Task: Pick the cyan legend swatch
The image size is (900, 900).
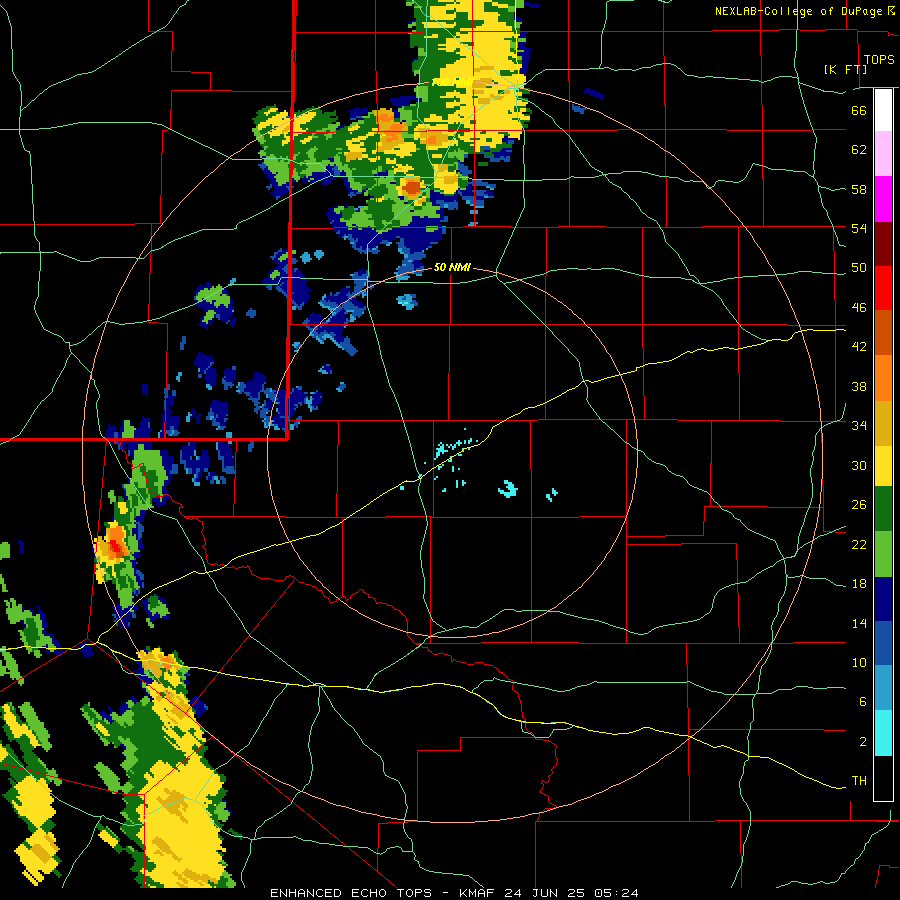Action: pos(883,733)
